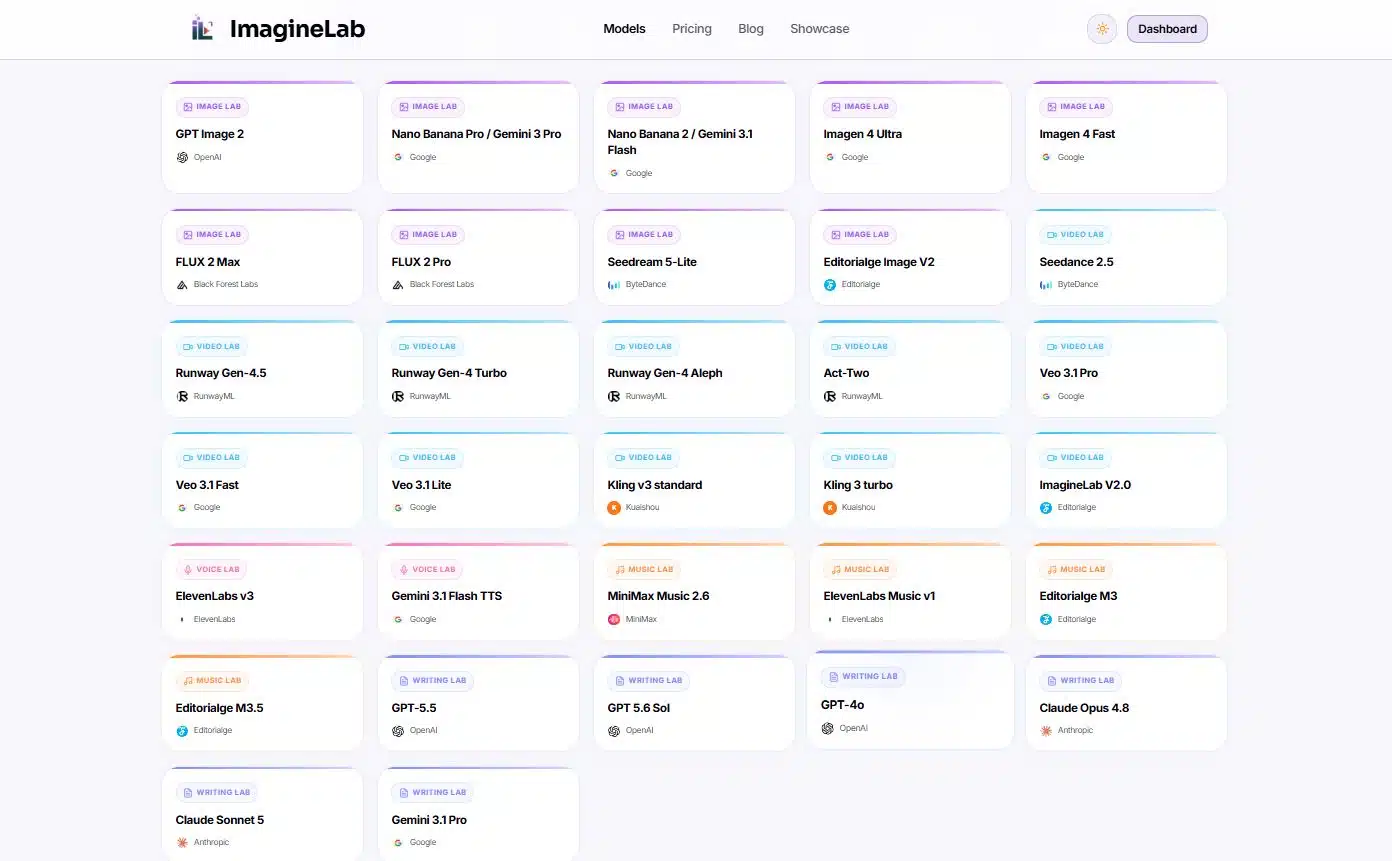Select the Claude Opus 4.8 title text
Screen dimensions: 1392x861
(x=1085, y=708)
